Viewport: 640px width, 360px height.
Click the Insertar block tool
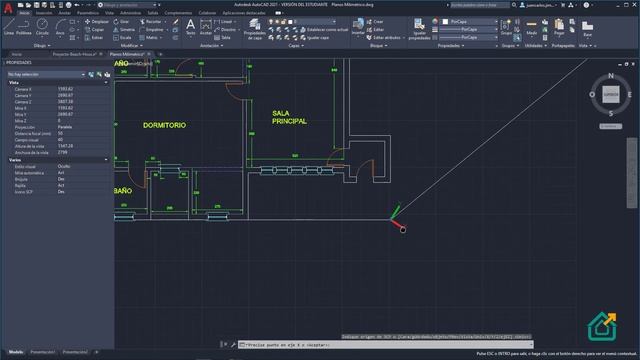[x=358, y=27]
